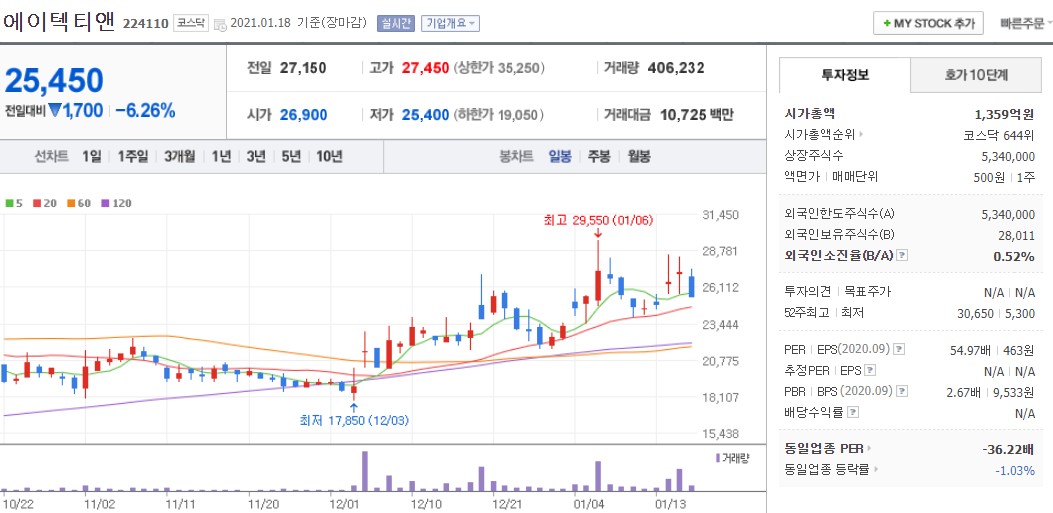The height and width of the screenshot is (513, 1053).
Task: Click the red 20-day moving average legend
Action: [44, 203]
